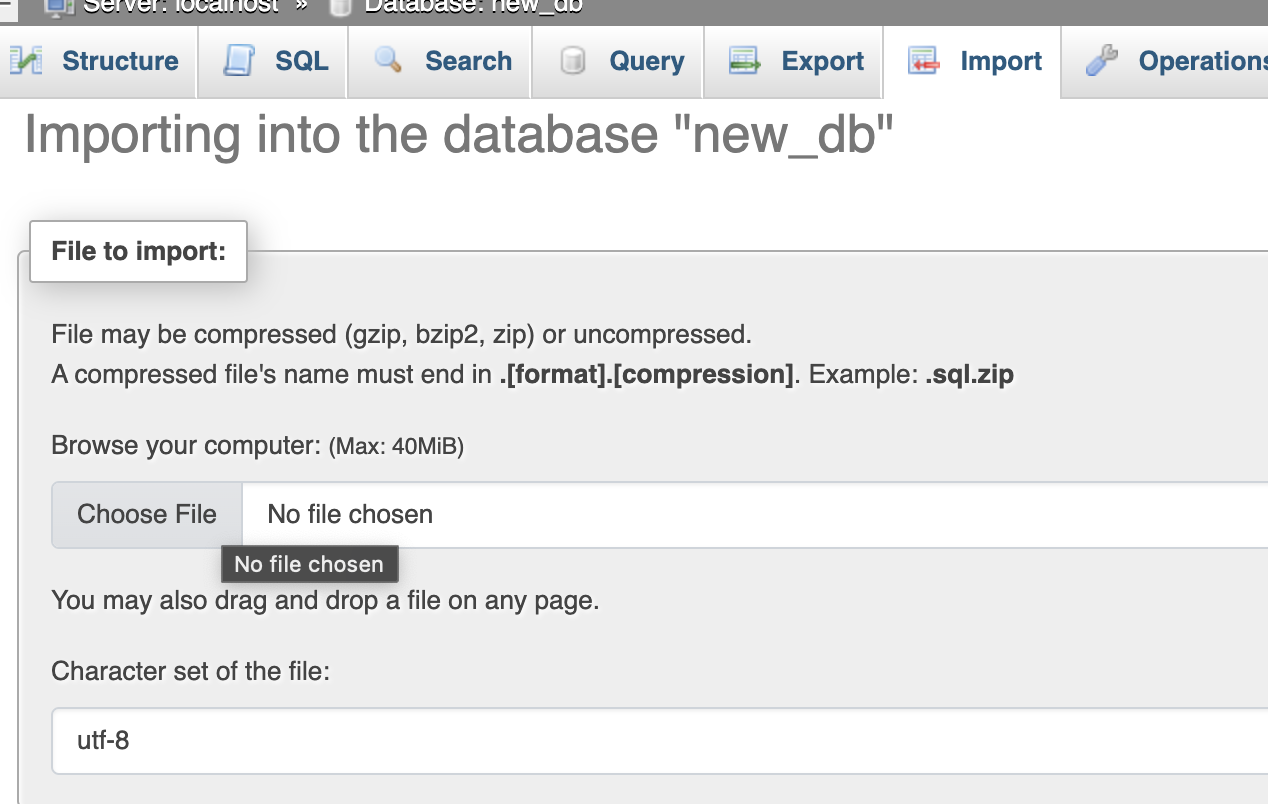1268x804 pixels.
Task: Select the Import tab label
Action: (1000, 61)
